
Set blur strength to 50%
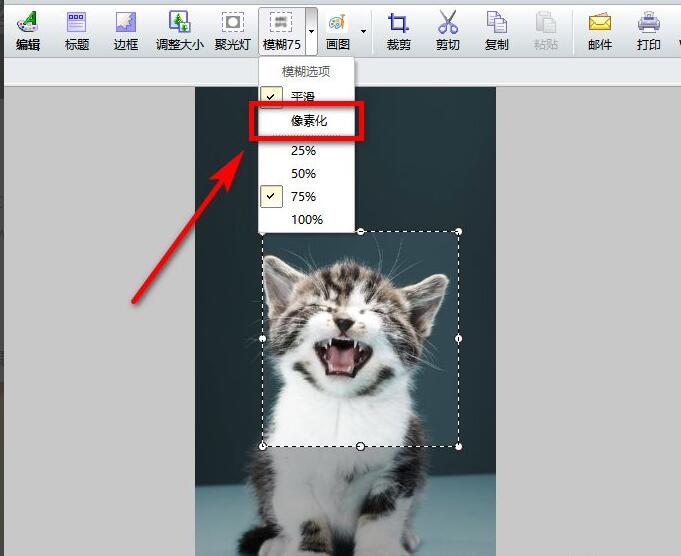click(x=303, y=173)
